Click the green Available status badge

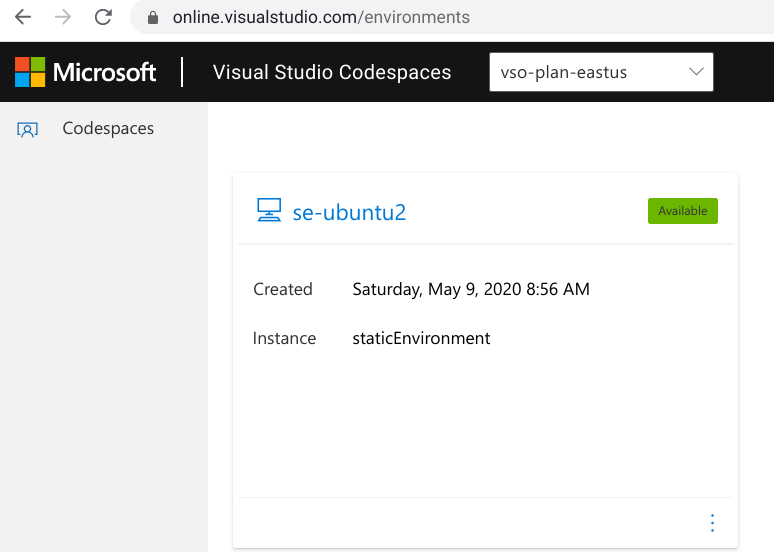pos(683,211)
